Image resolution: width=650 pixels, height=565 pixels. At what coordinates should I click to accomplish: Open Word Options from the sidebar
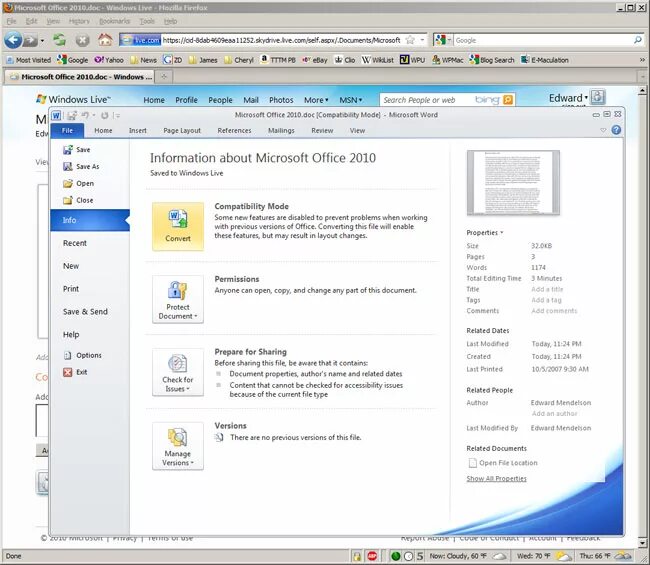tap(82, 355)
